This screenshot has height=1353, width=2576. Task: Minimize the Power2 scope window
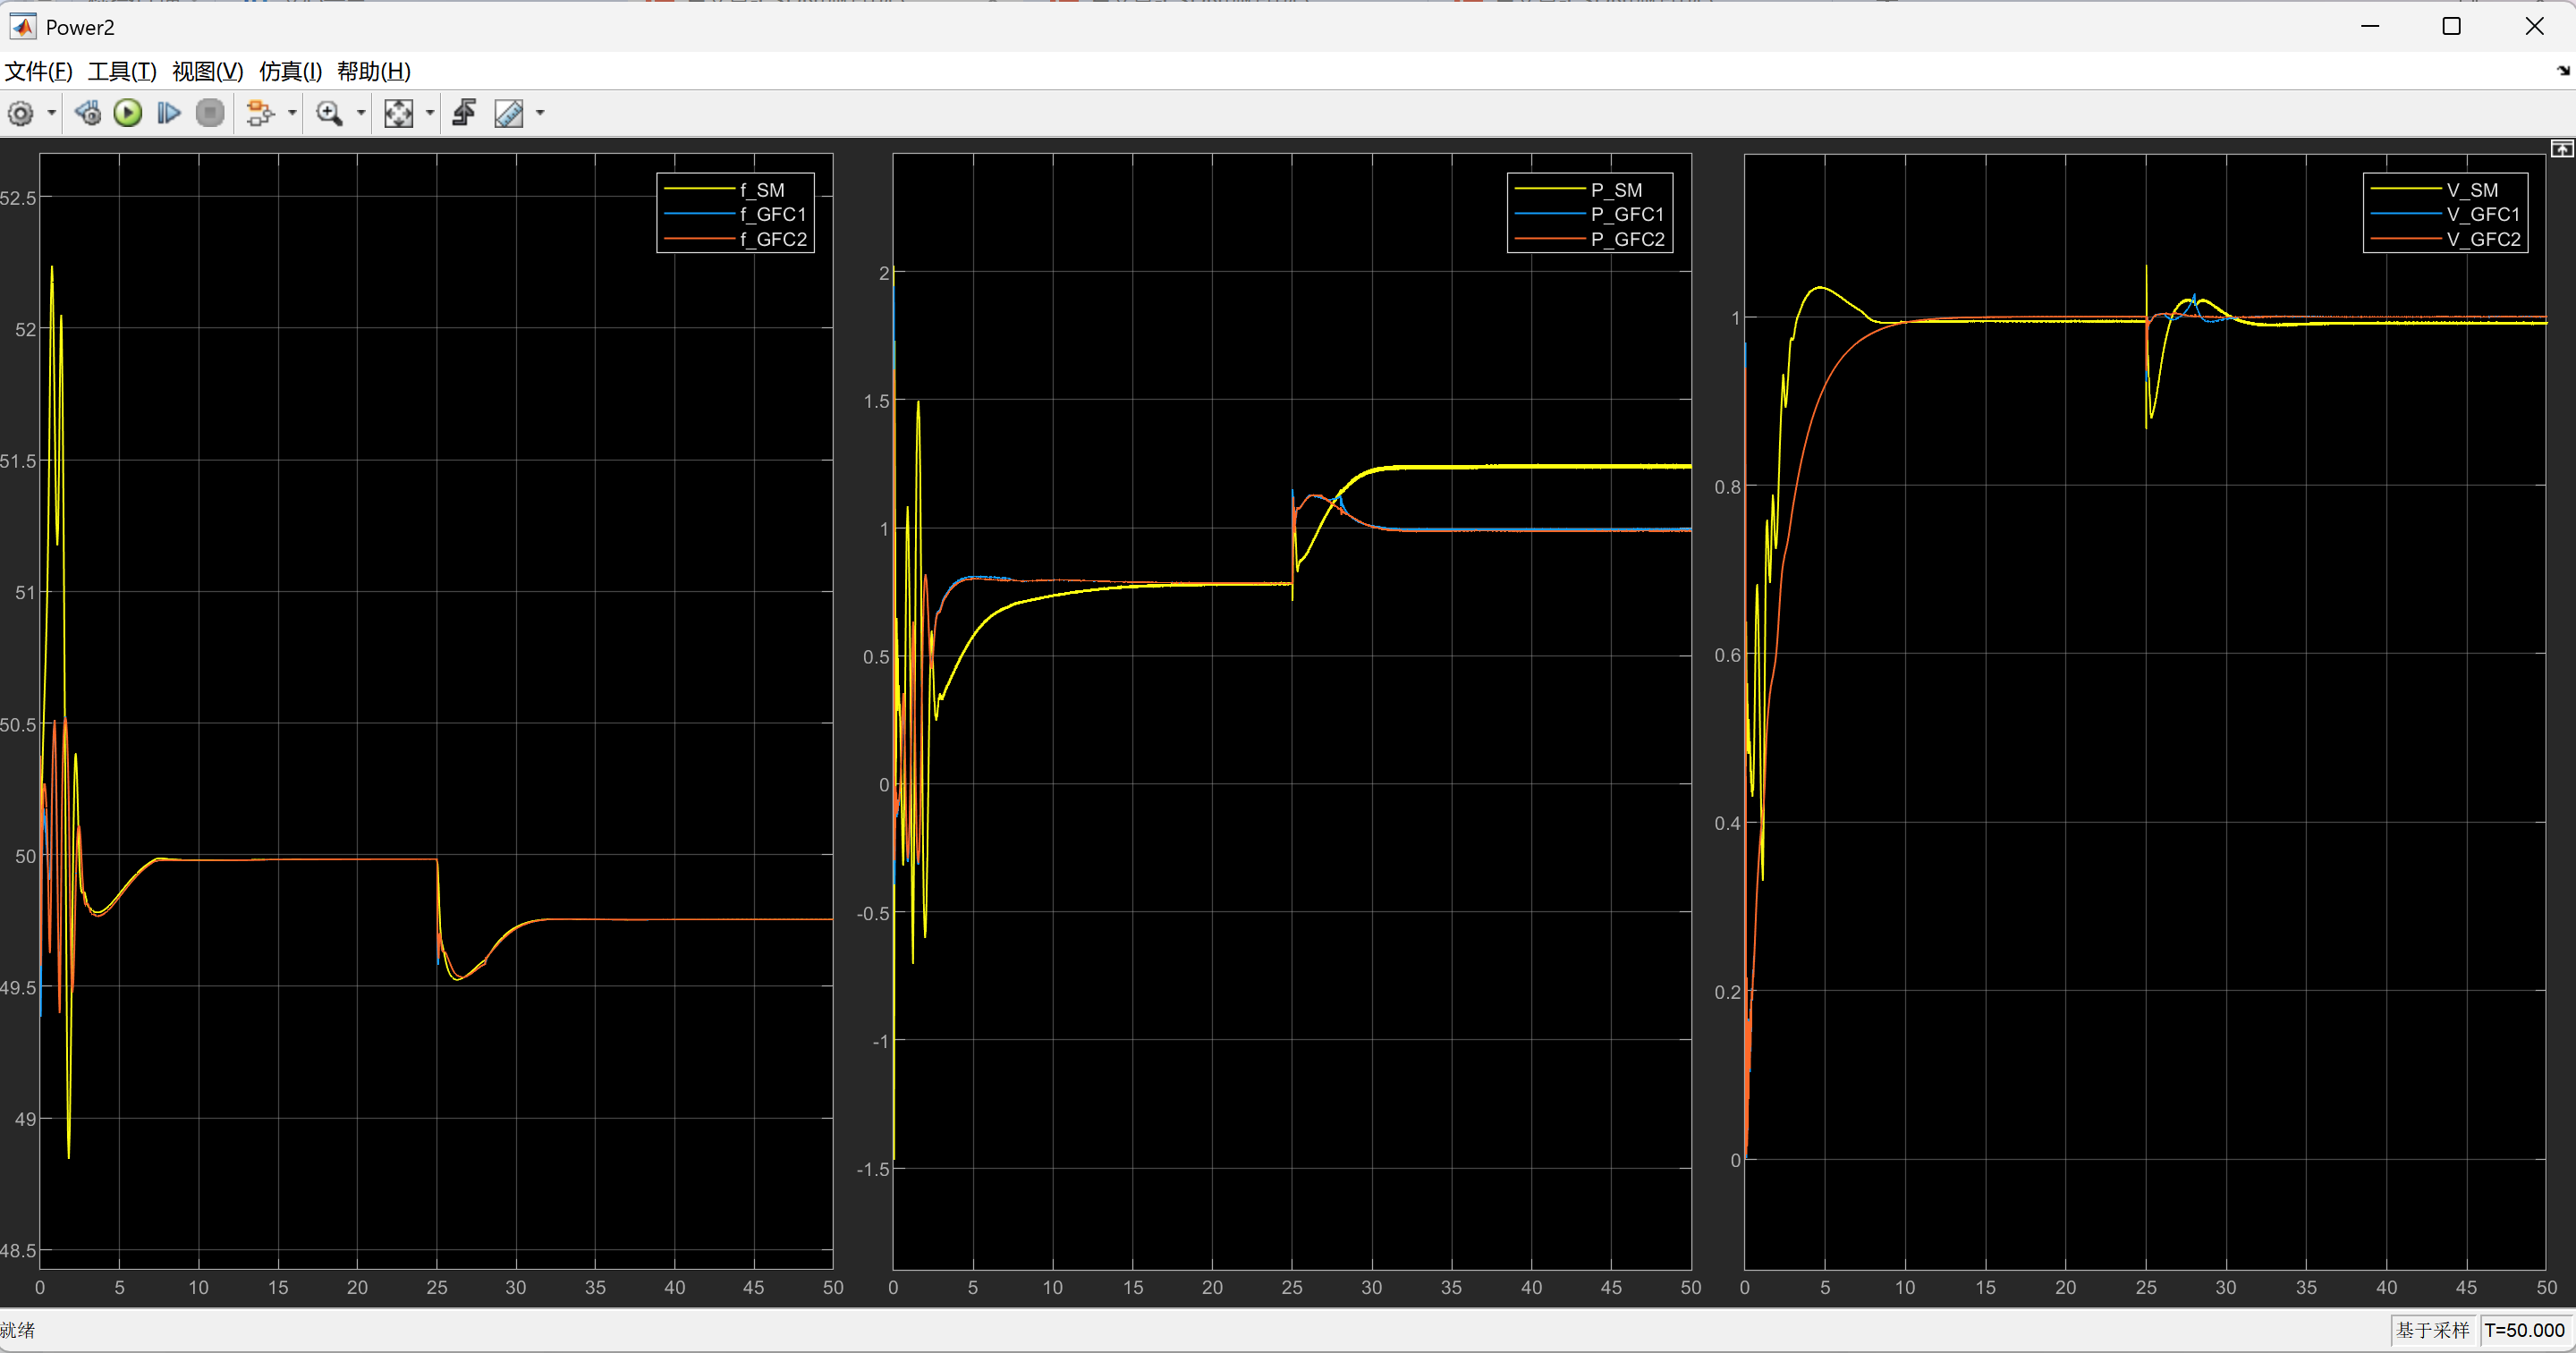tap(2369, 26)
